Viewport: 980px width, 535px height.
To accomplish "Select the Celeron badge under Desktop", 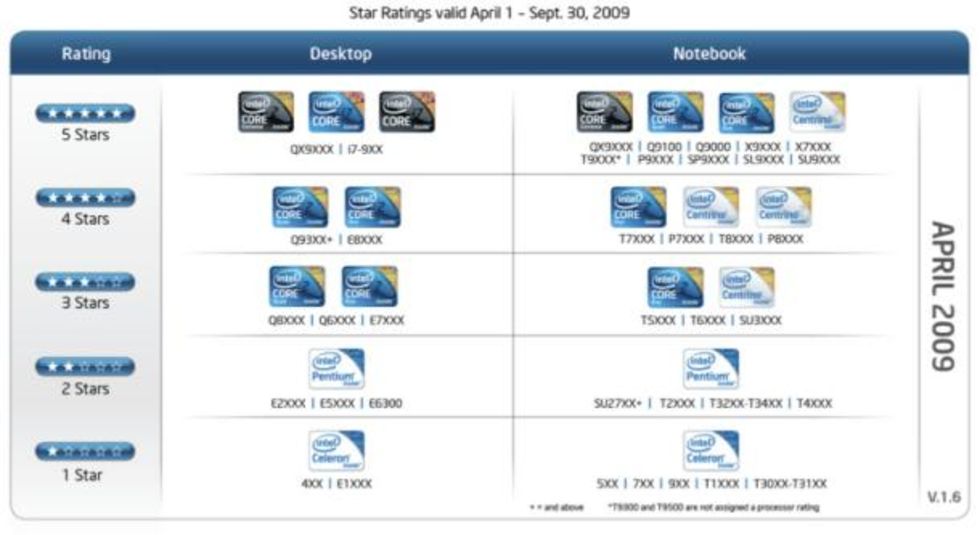I will coord(337,451).
